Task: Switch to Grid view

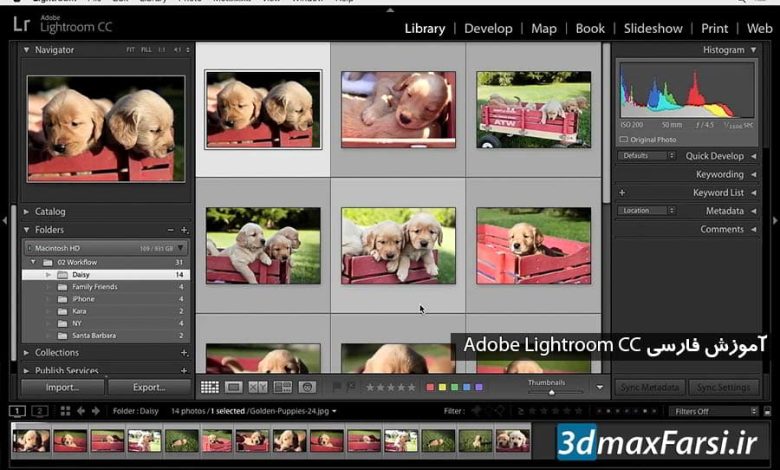Action: tap(209, 387)
